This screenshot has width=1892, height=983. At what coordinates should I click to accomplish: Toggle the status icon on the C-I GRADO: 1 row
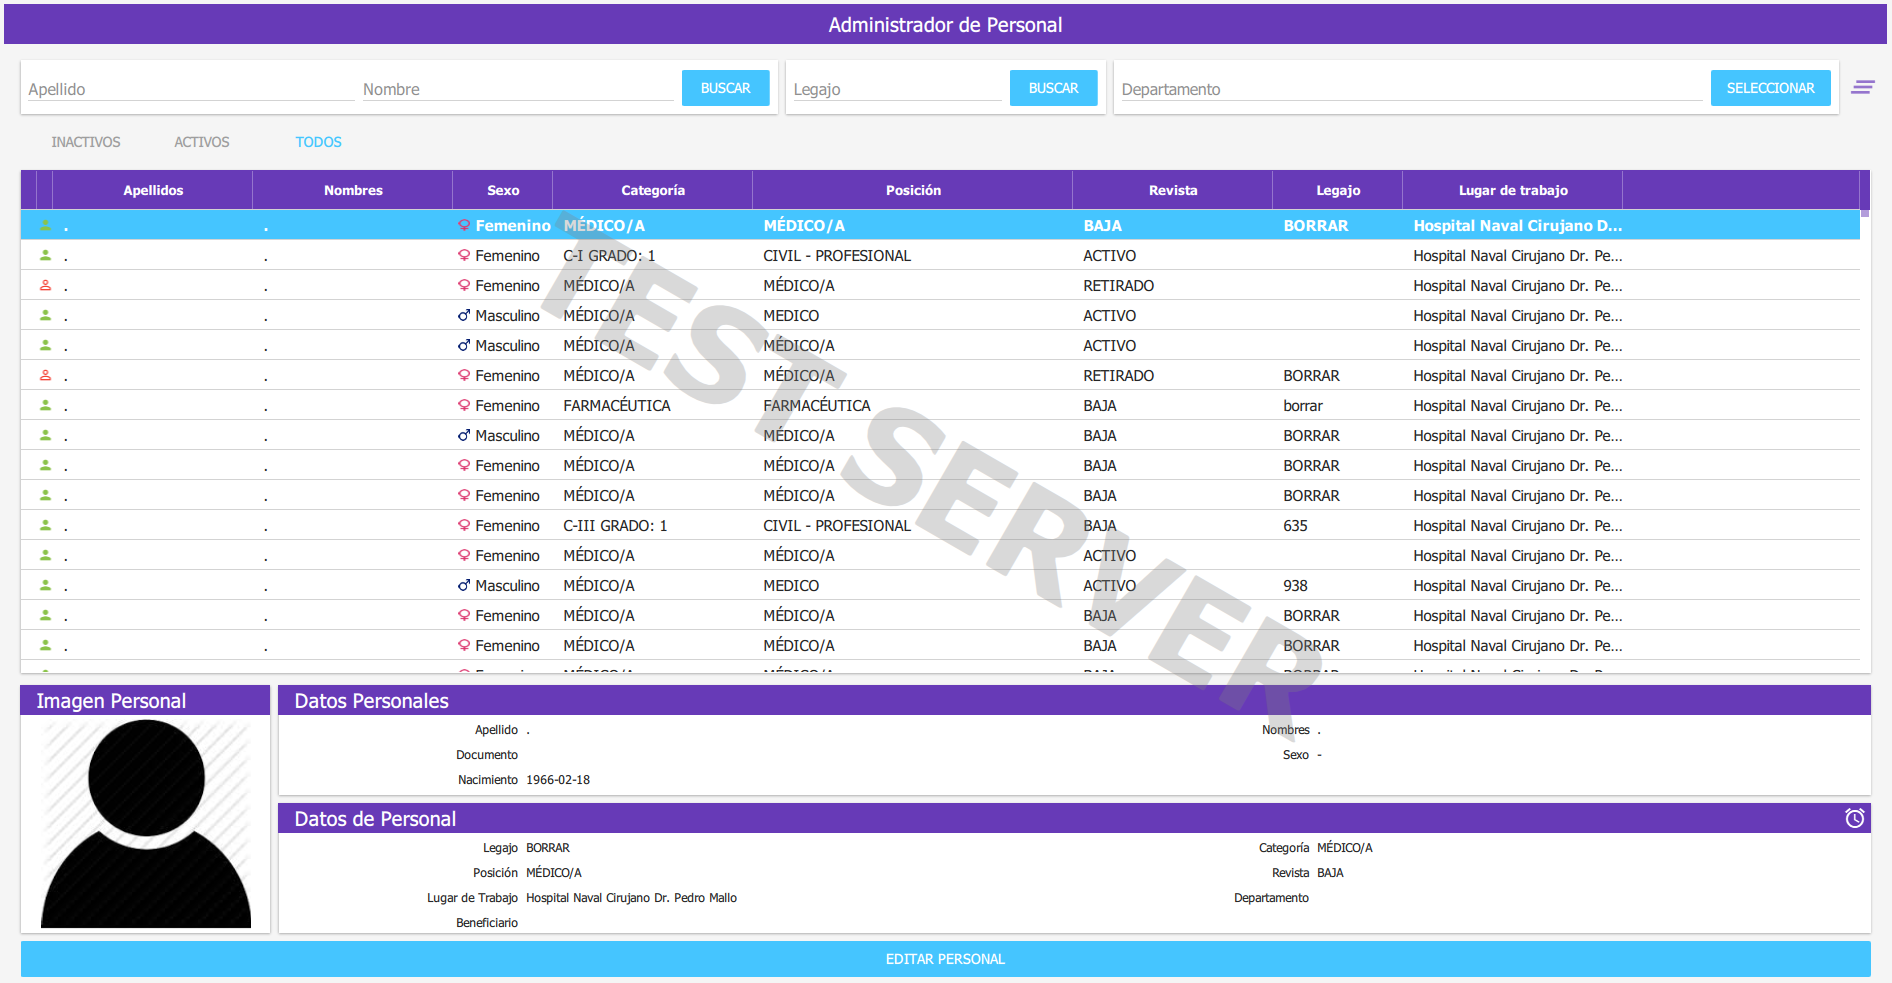coord(45,255)
